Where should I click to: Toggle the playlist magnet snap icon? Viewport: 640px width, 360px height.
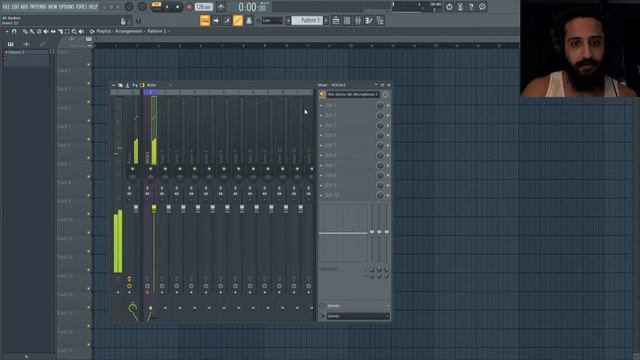pyautogui.click(x=14, y=31)
